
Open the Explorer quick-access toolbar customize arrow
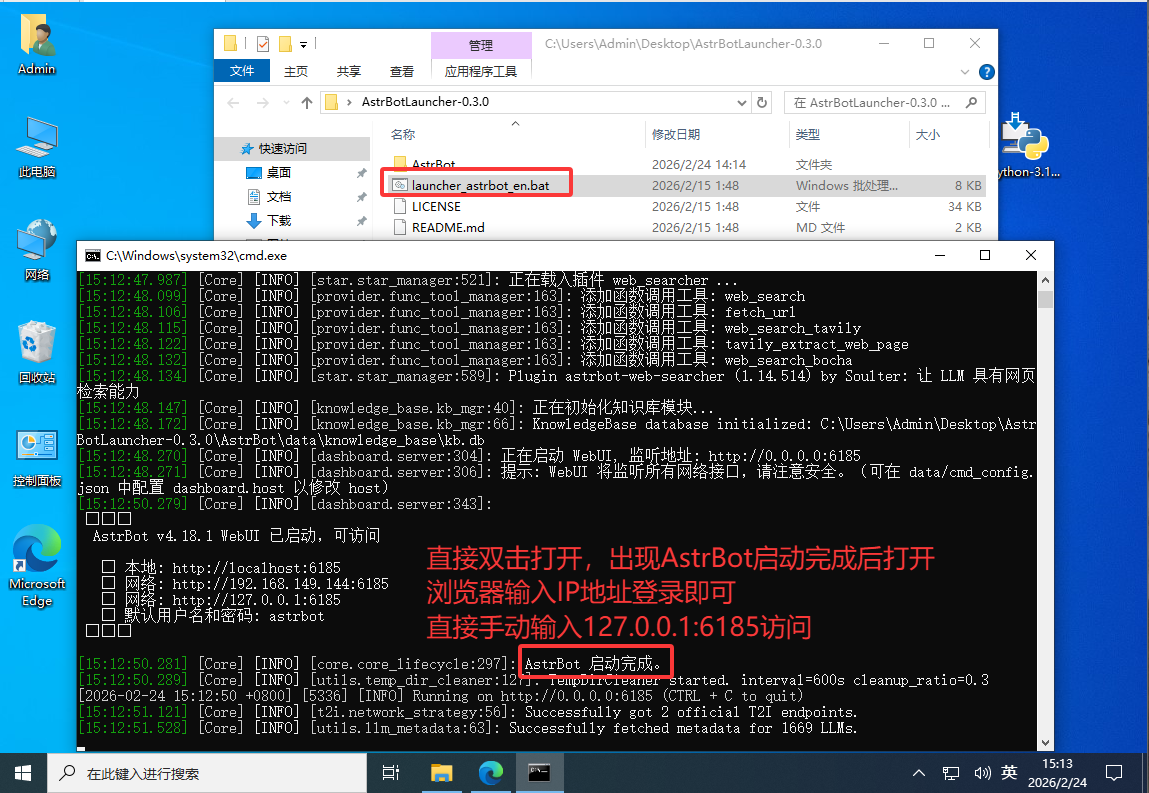(x=303, y=45)
